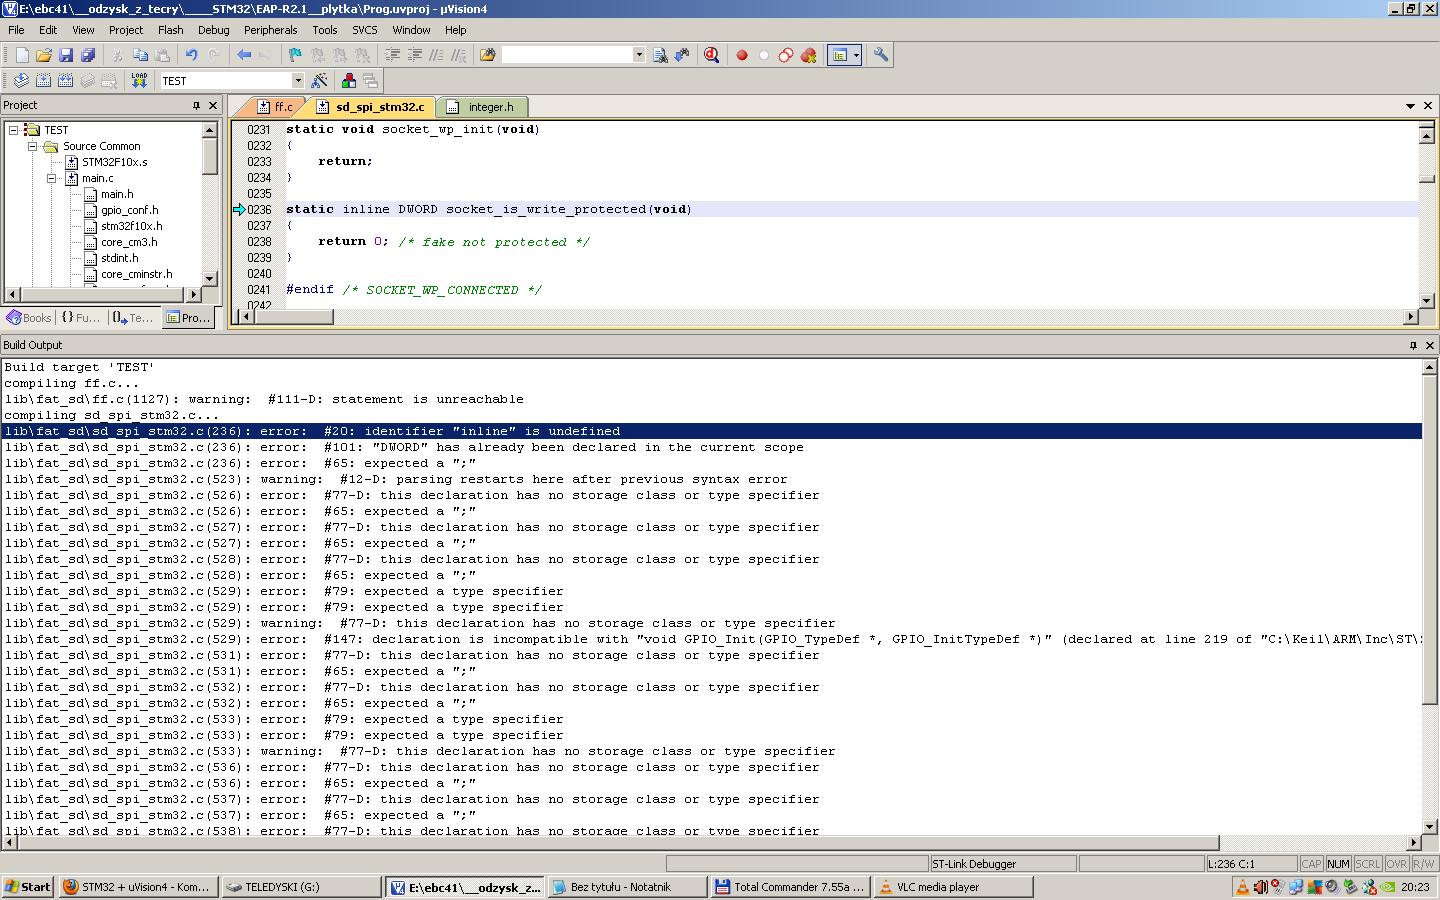Select stm32f10x.h in project tree

[x=131, y=226]
